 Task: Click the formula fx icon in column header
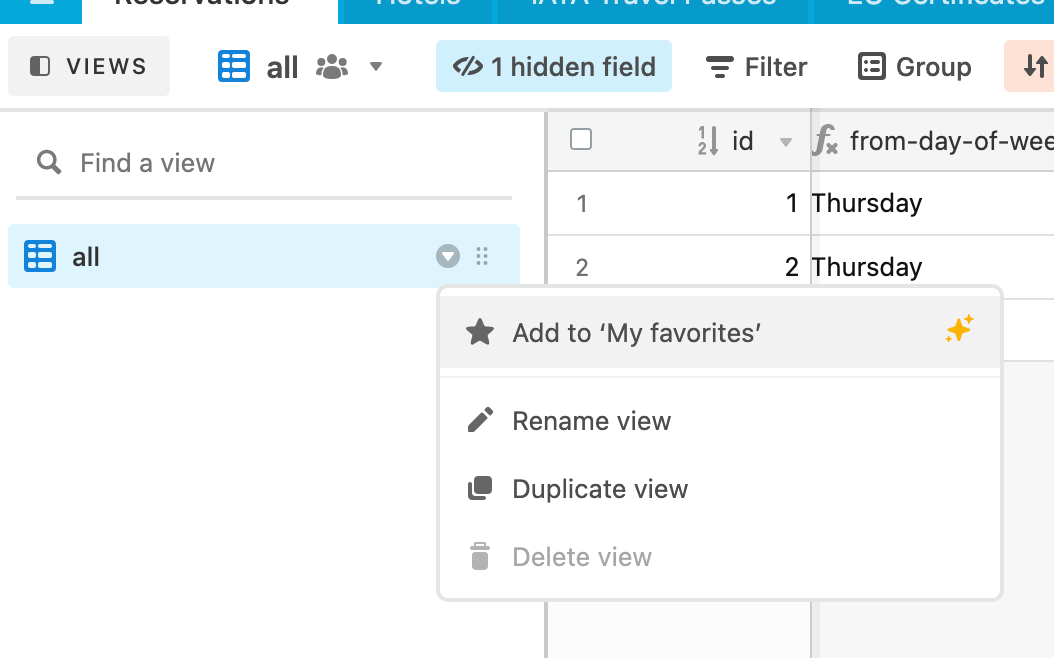pos(825,140)
